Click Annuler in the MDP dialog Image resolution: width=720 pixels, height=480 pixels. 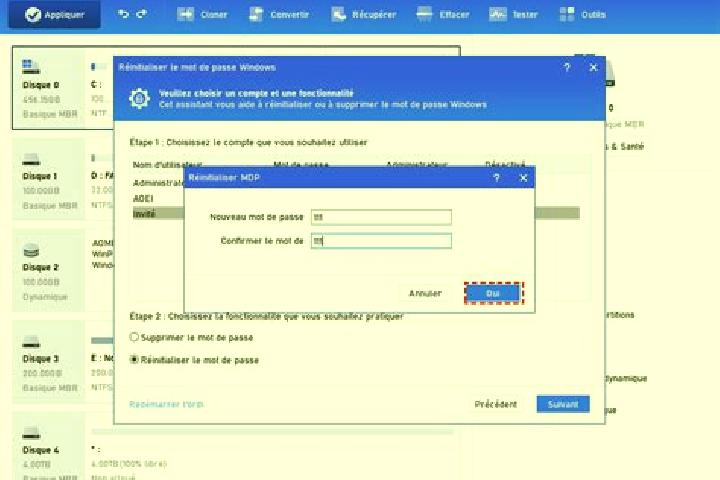pyautogui.click(x=425, y=293)
